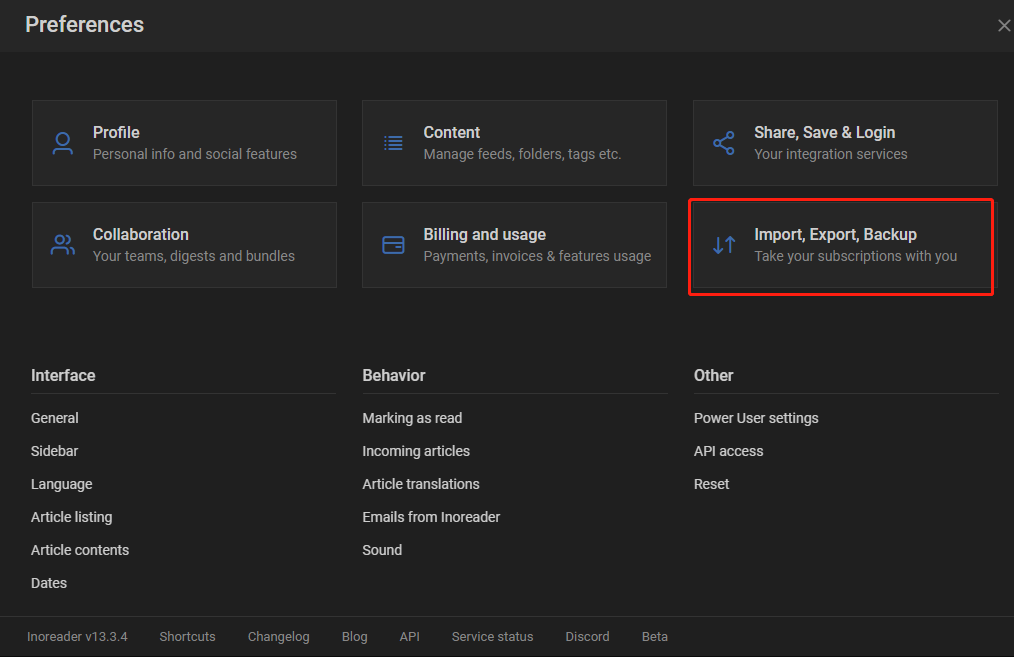Click the Profile person icon
1014x657 pixels.
click(x=63, y=143)
